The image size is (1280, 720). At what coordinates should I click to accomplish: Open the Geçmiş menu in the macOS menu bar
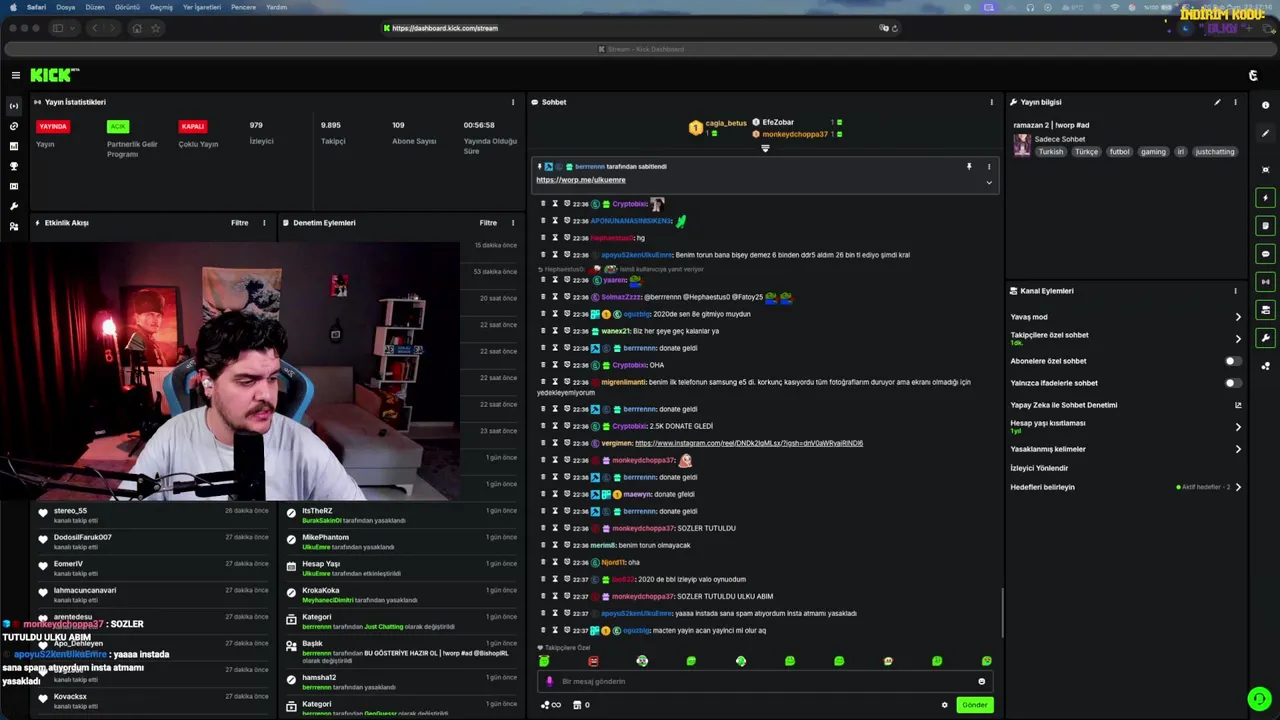click(x=161, y=7)
